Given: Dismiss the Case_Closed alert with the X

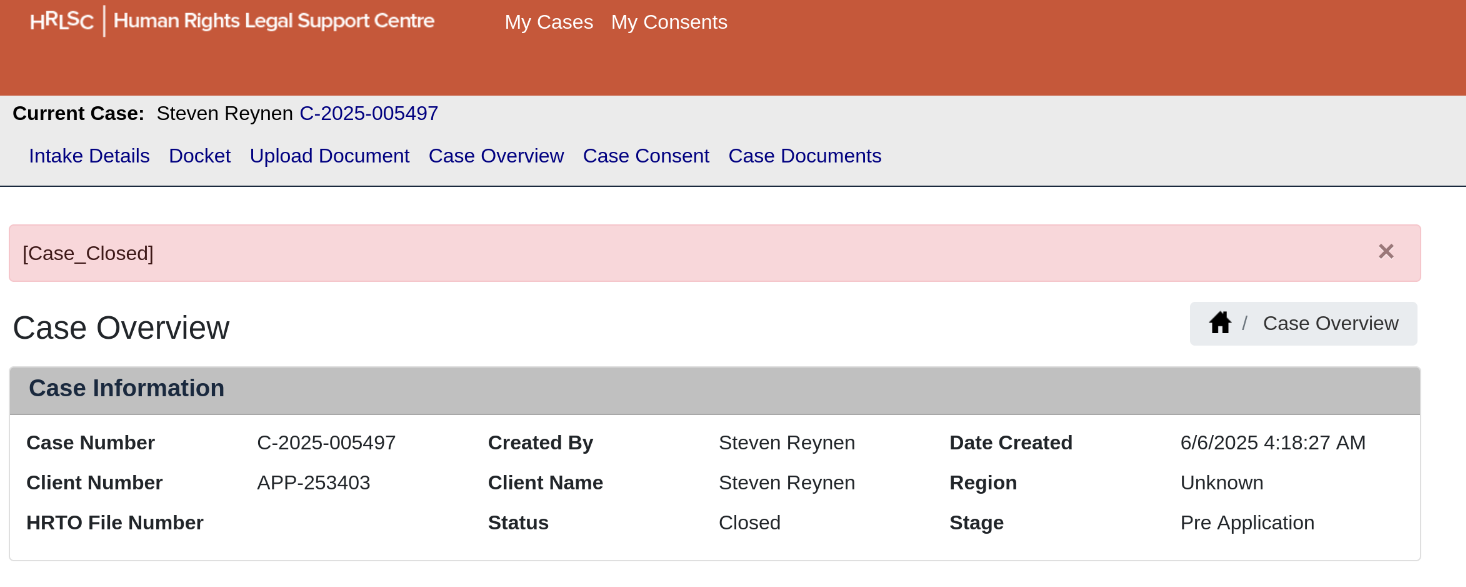Looking at the screenshot, I should pos(1386,252).
